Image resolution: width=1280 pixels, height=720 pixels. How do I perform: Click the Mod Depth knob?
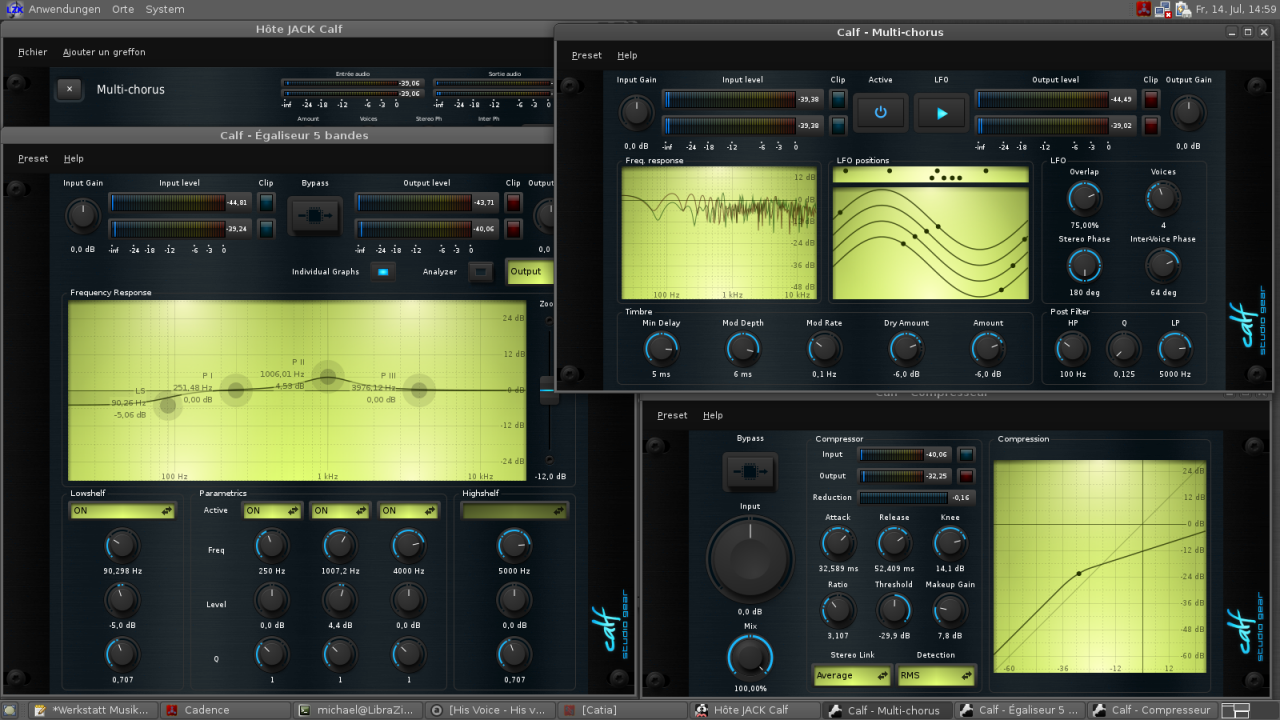tap(743, 348)
